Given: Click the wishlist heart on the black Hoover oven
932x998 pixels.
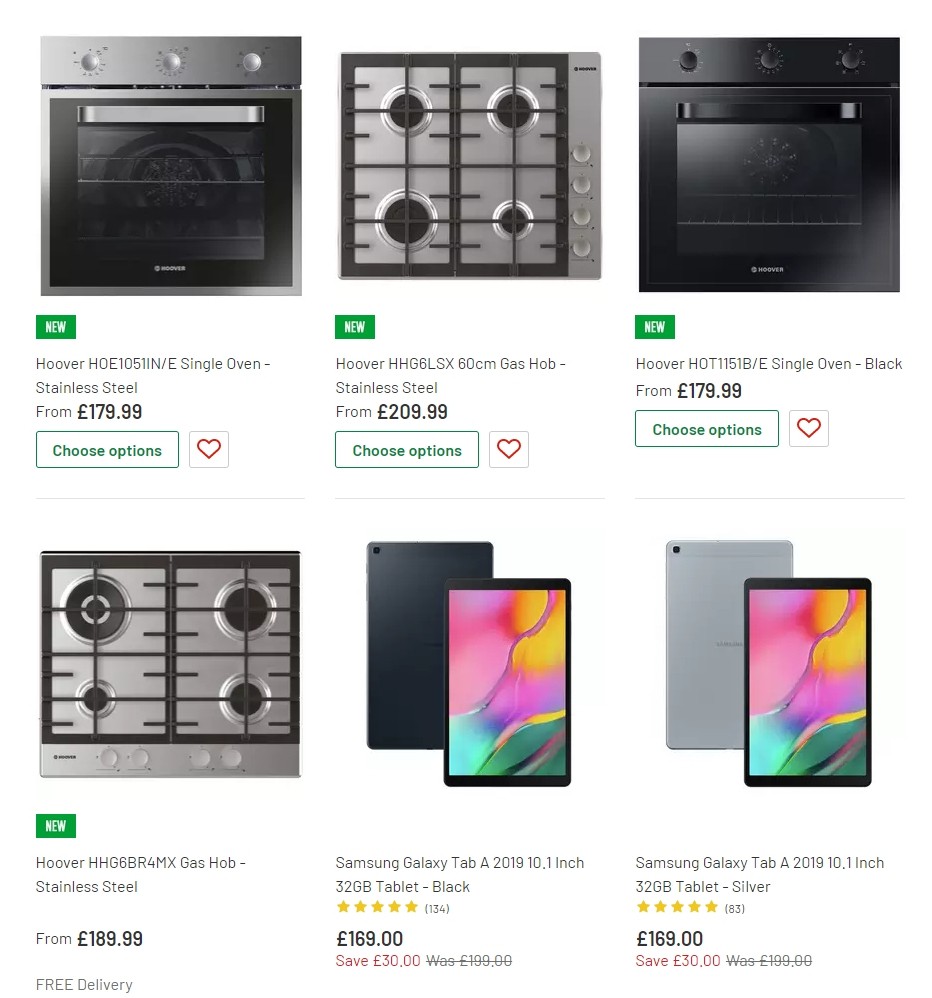Looking at the screenshot, I should point(809,428).
